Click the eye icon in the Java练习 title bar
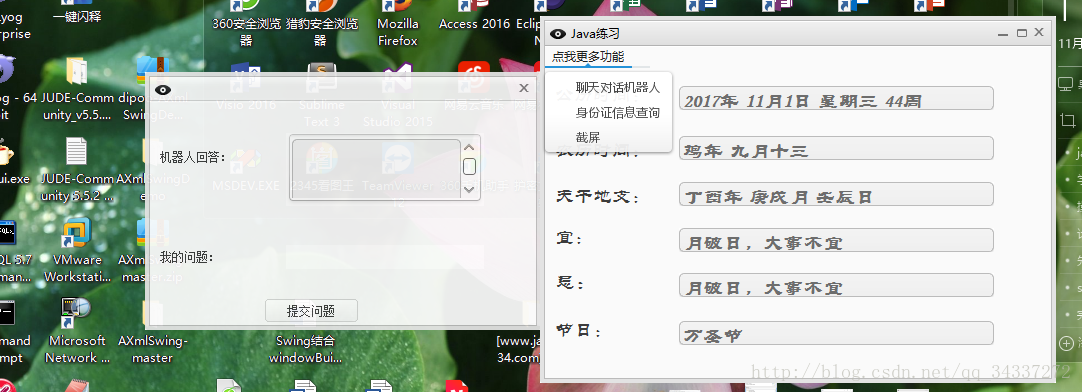This screenshot has height=392, width=1082. 558,34
